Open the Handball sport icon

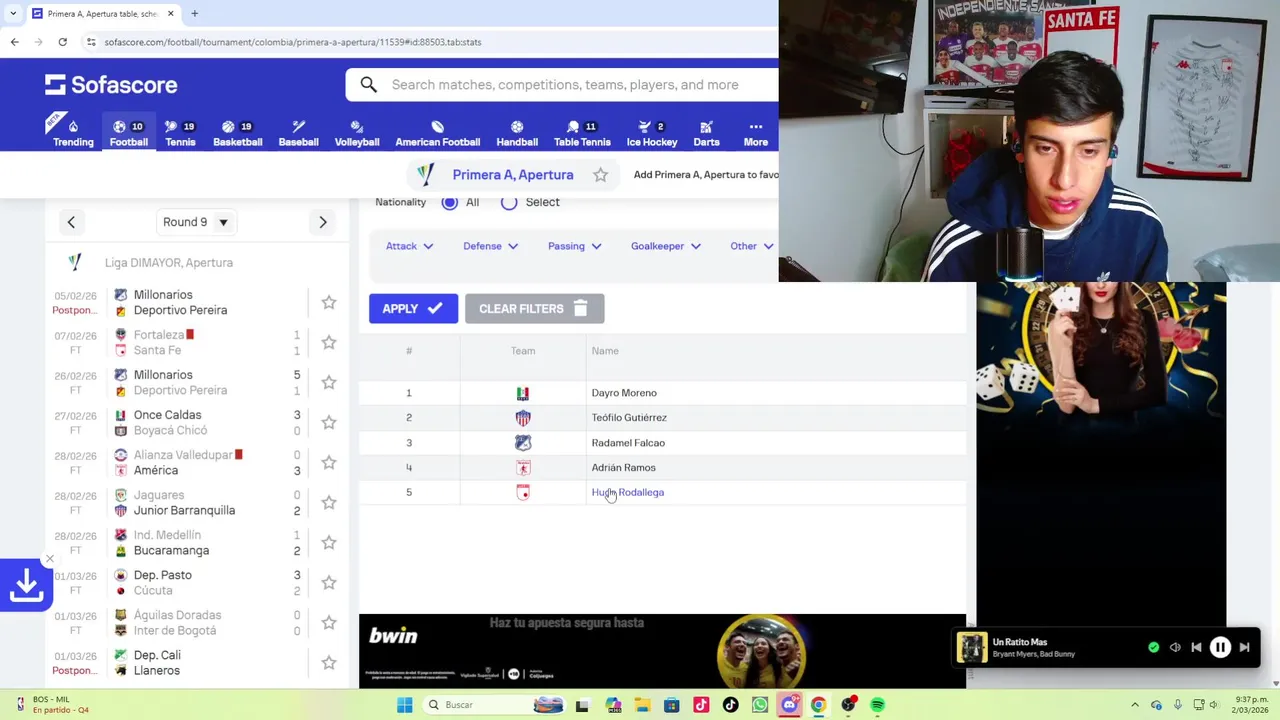tap(517, 133)
